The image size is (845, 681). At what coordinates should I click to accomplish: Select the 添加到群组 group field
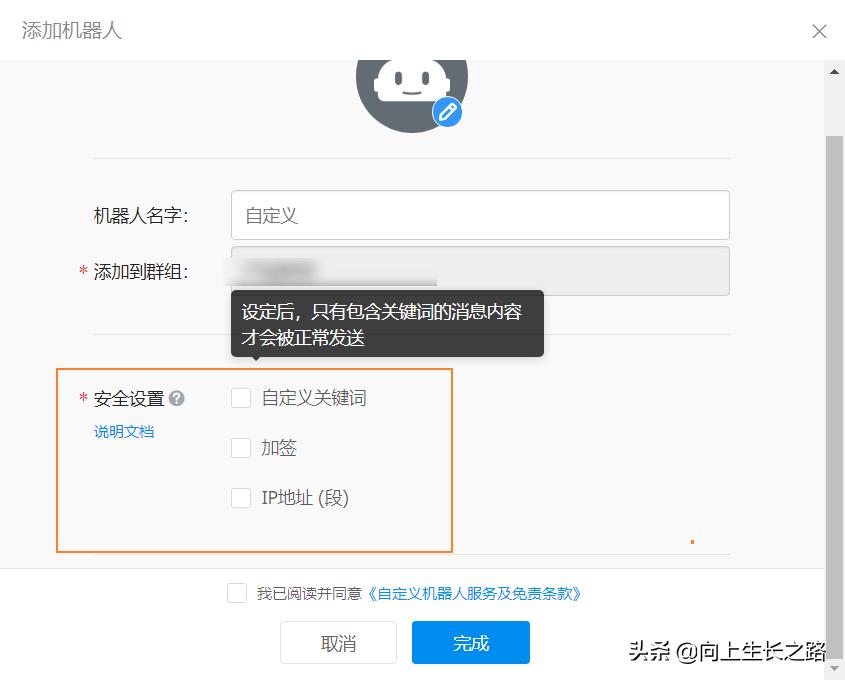(480, 270)
